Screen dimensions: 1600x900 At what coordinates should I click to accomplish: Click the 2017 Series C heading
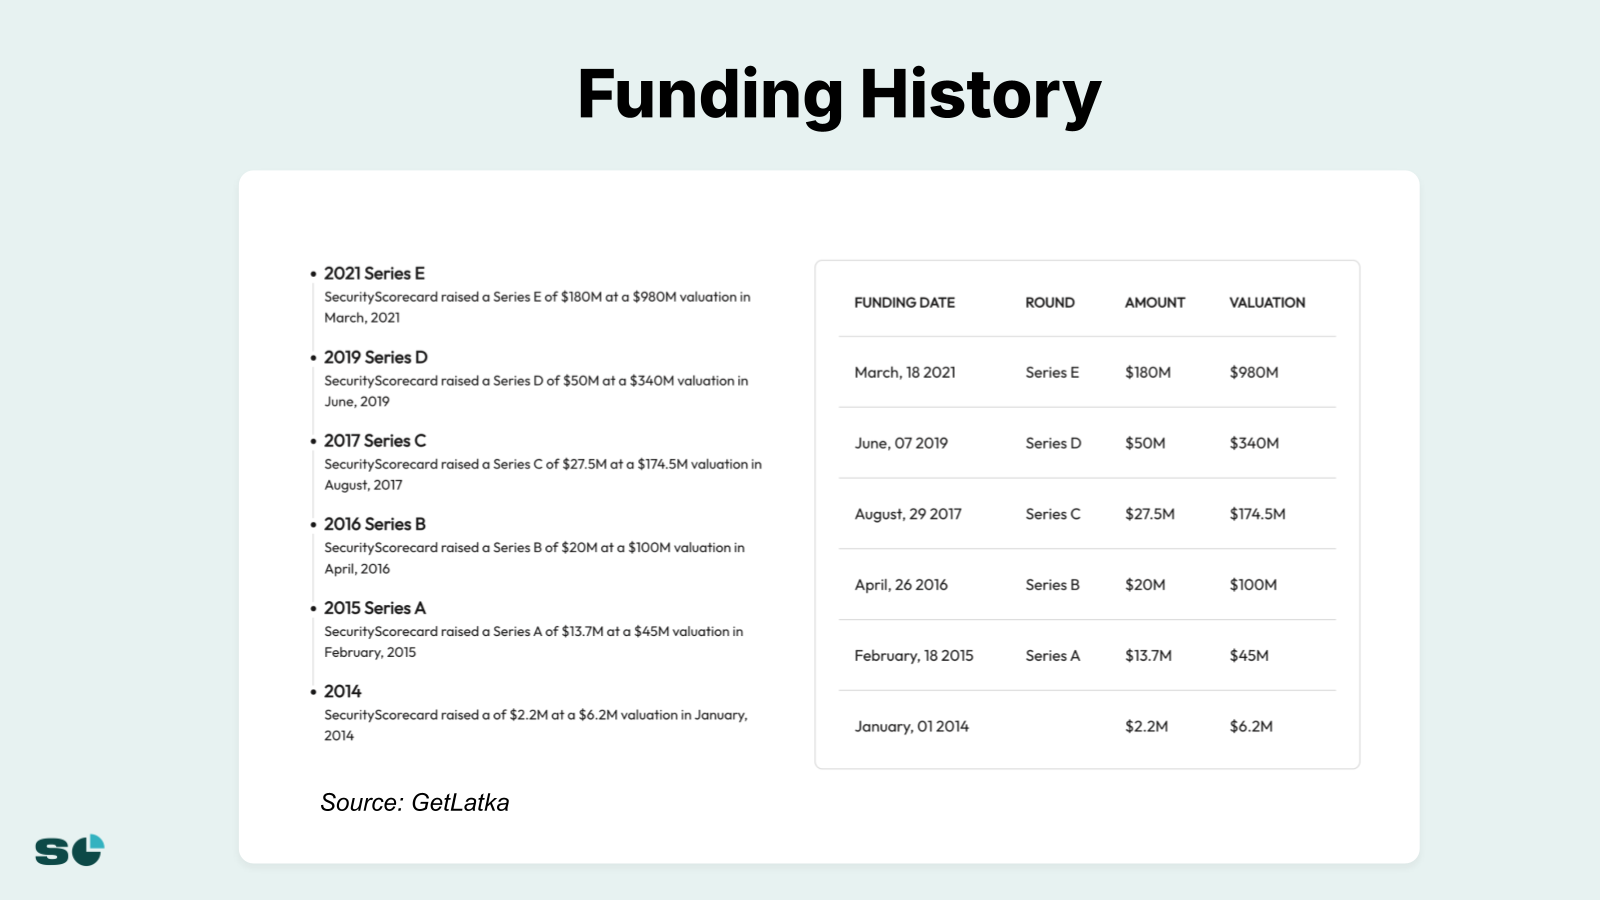375,440
